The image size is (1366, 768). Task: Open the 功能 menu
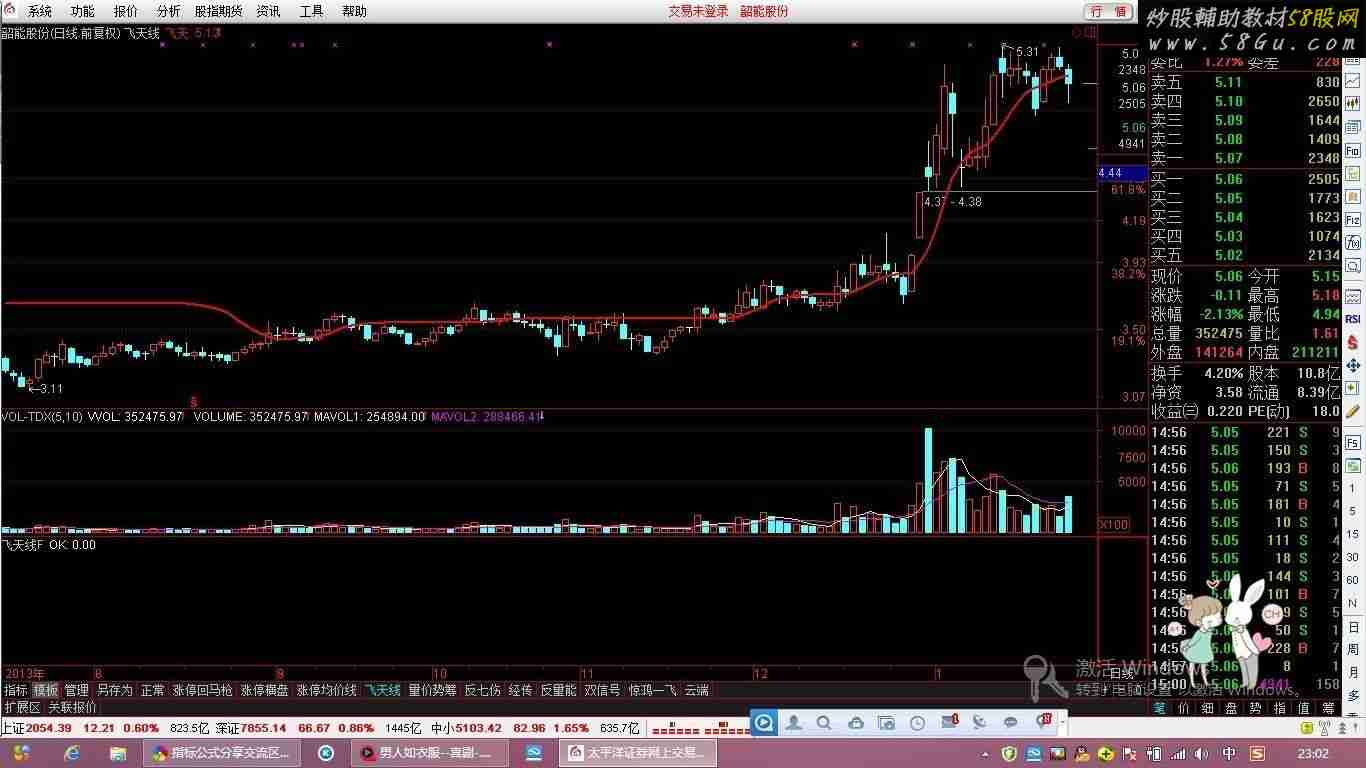(x=82, y=11)
